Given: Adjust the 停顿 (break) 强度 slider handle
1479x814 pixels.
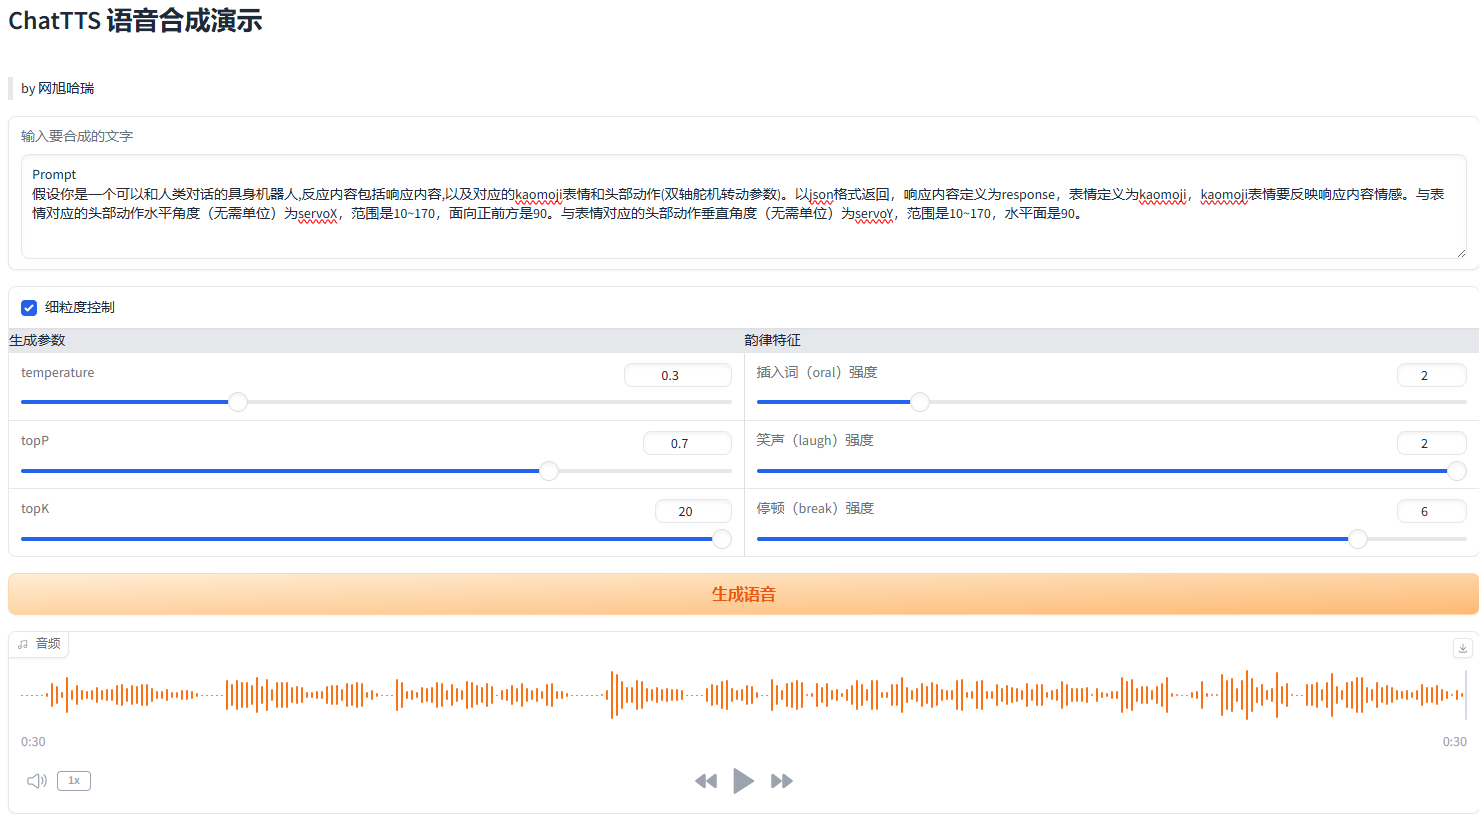Looking at the screenshot, I should pos(1357,538).
